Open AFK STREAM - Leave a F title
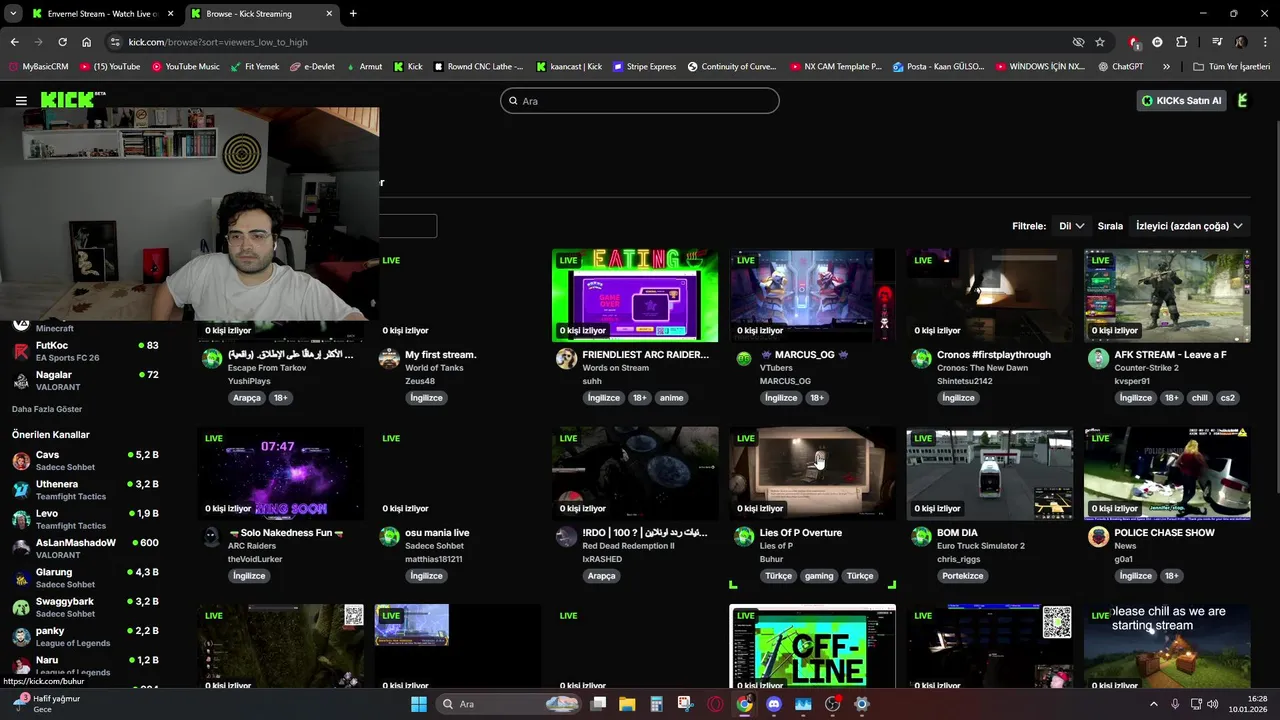This screenshot has width=1280, height=720. (1170, 355)
